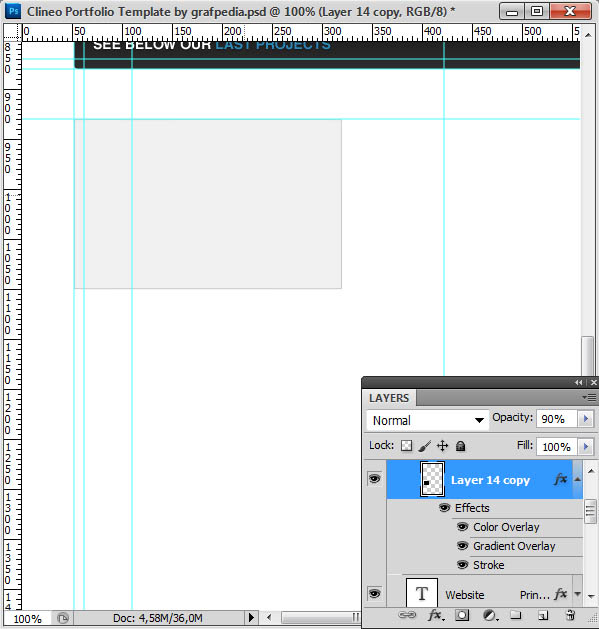The width and height of the screenshot is (599, 629).
Task: Click the zoom percentage field 100%
Action: point(27,619)
